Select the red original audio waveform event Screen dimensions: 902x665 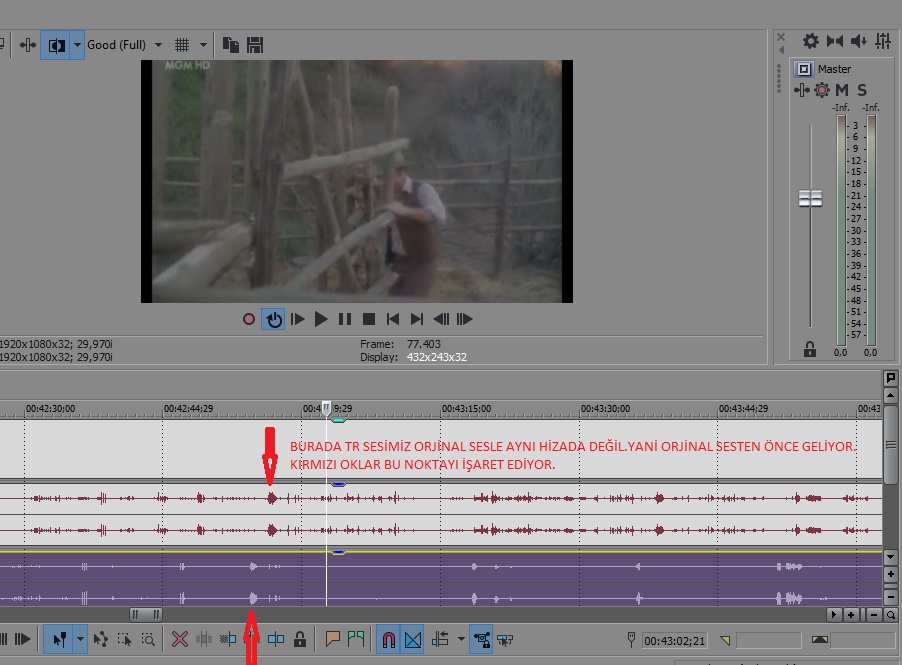click(x=441, y=514)
